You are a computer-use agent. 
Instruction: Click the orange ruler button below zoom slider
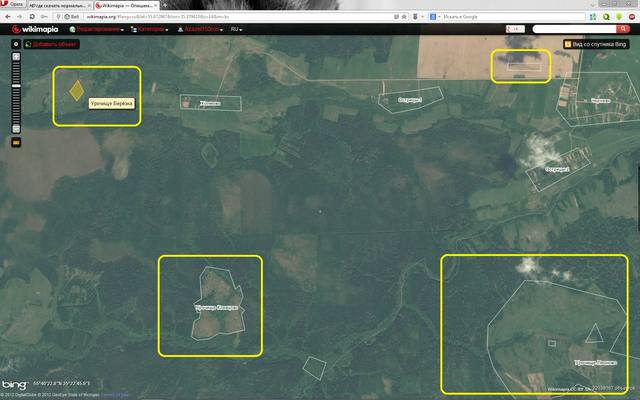click(x=16, y=143)
